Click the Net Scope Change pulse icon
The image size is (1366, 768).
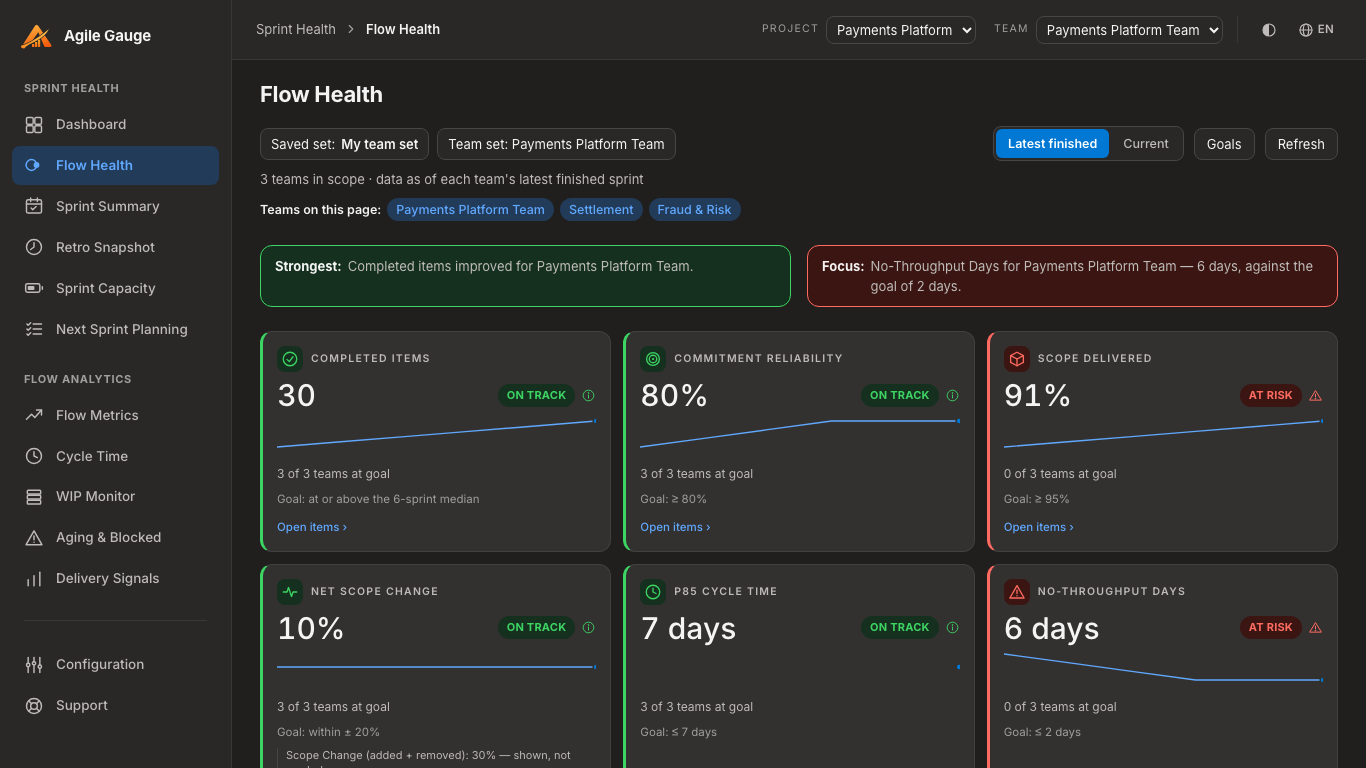point(290,591)
